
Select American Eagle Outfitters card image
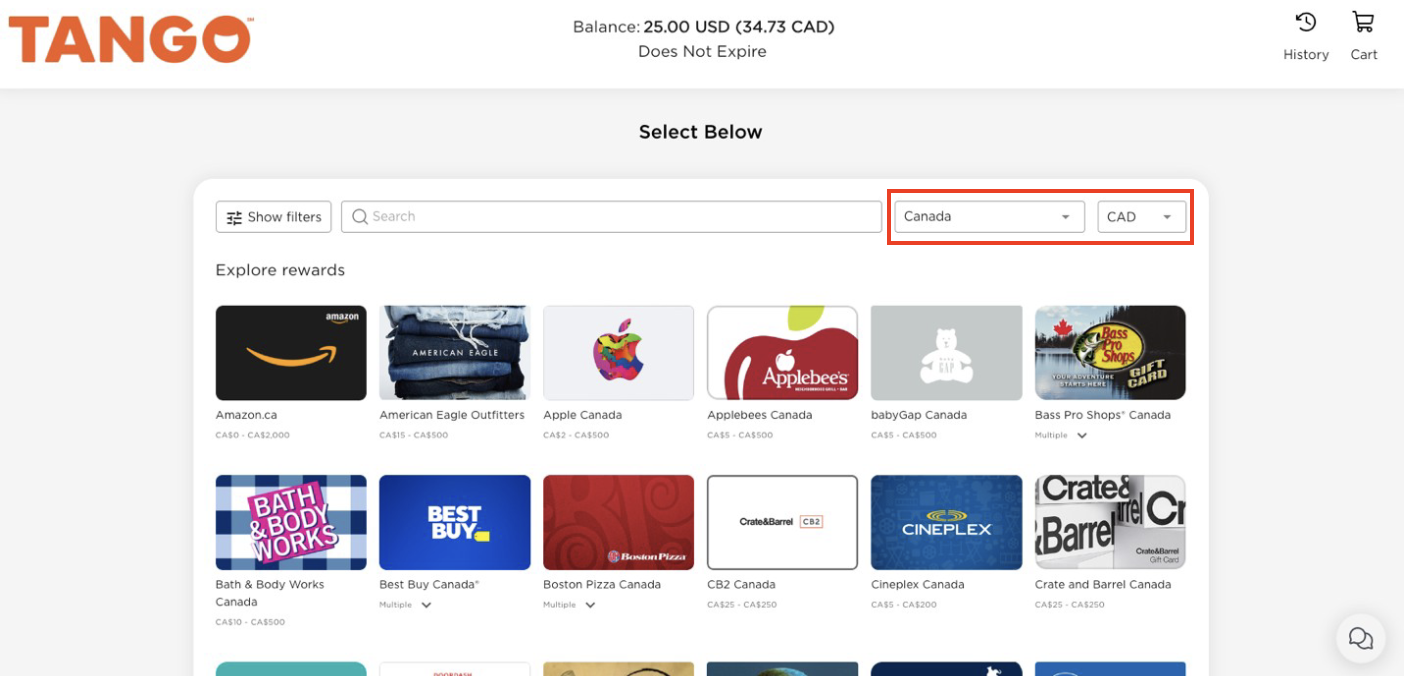click(457, 355)
